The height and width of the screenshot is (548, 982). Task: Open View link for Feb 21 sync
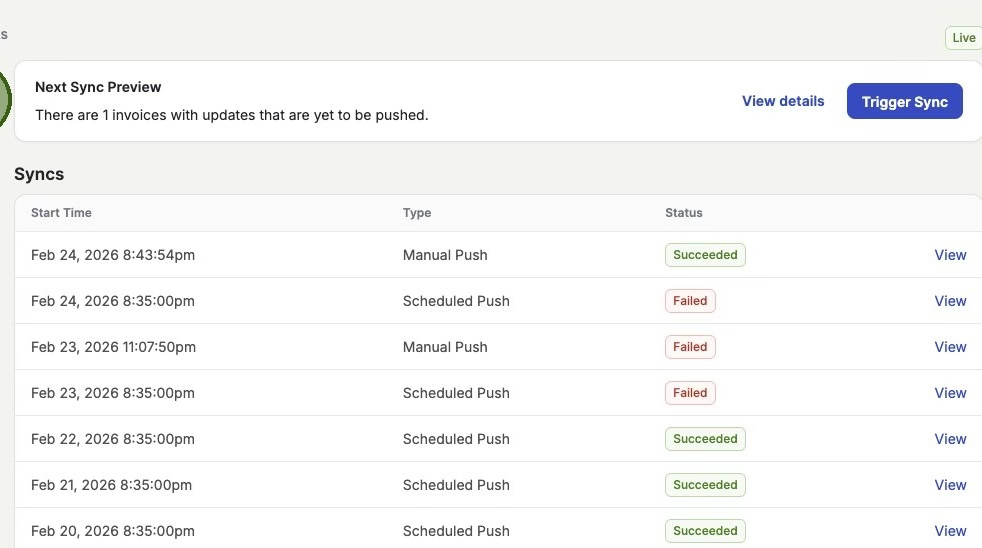950,485
